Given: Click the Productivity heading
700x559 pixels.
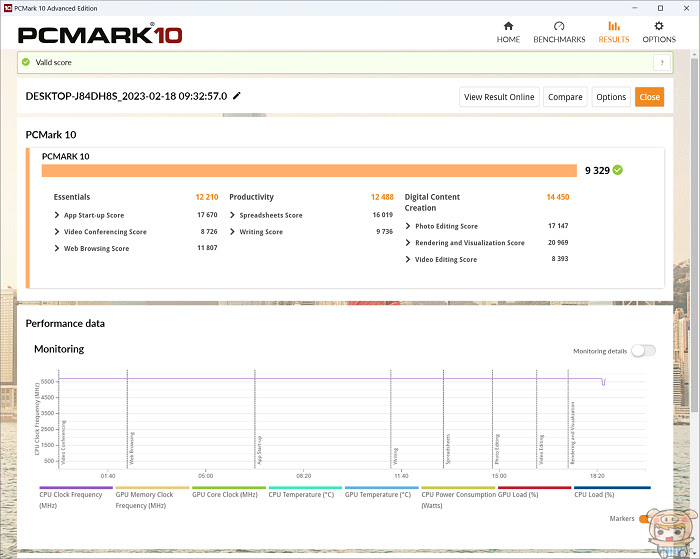Looking at the screenshot, I should click(x=251, y=197).
